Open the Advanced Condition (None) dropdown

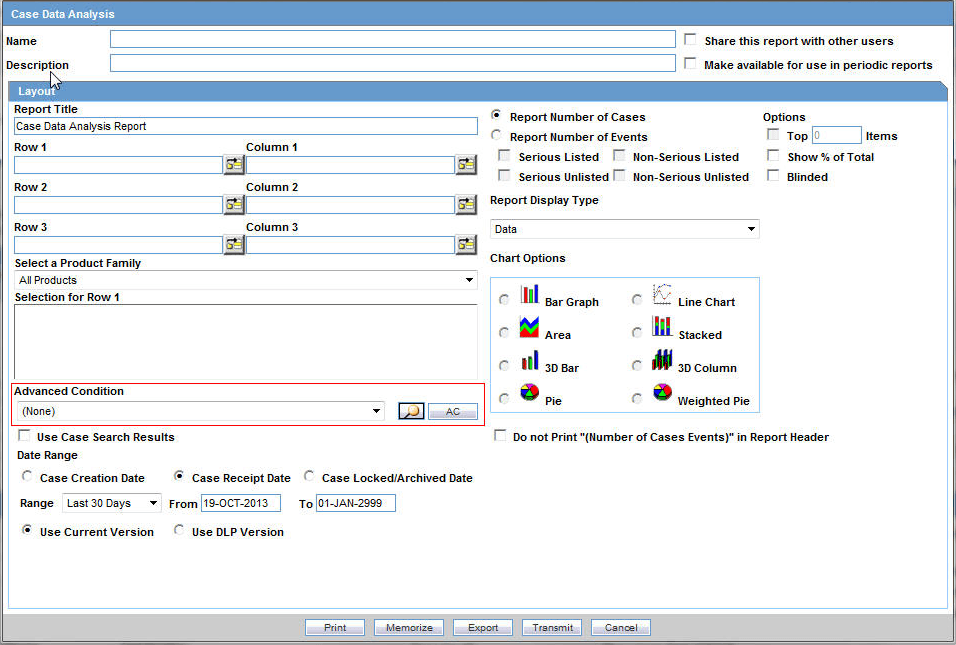pyautogui.click(x=201, y=412)
